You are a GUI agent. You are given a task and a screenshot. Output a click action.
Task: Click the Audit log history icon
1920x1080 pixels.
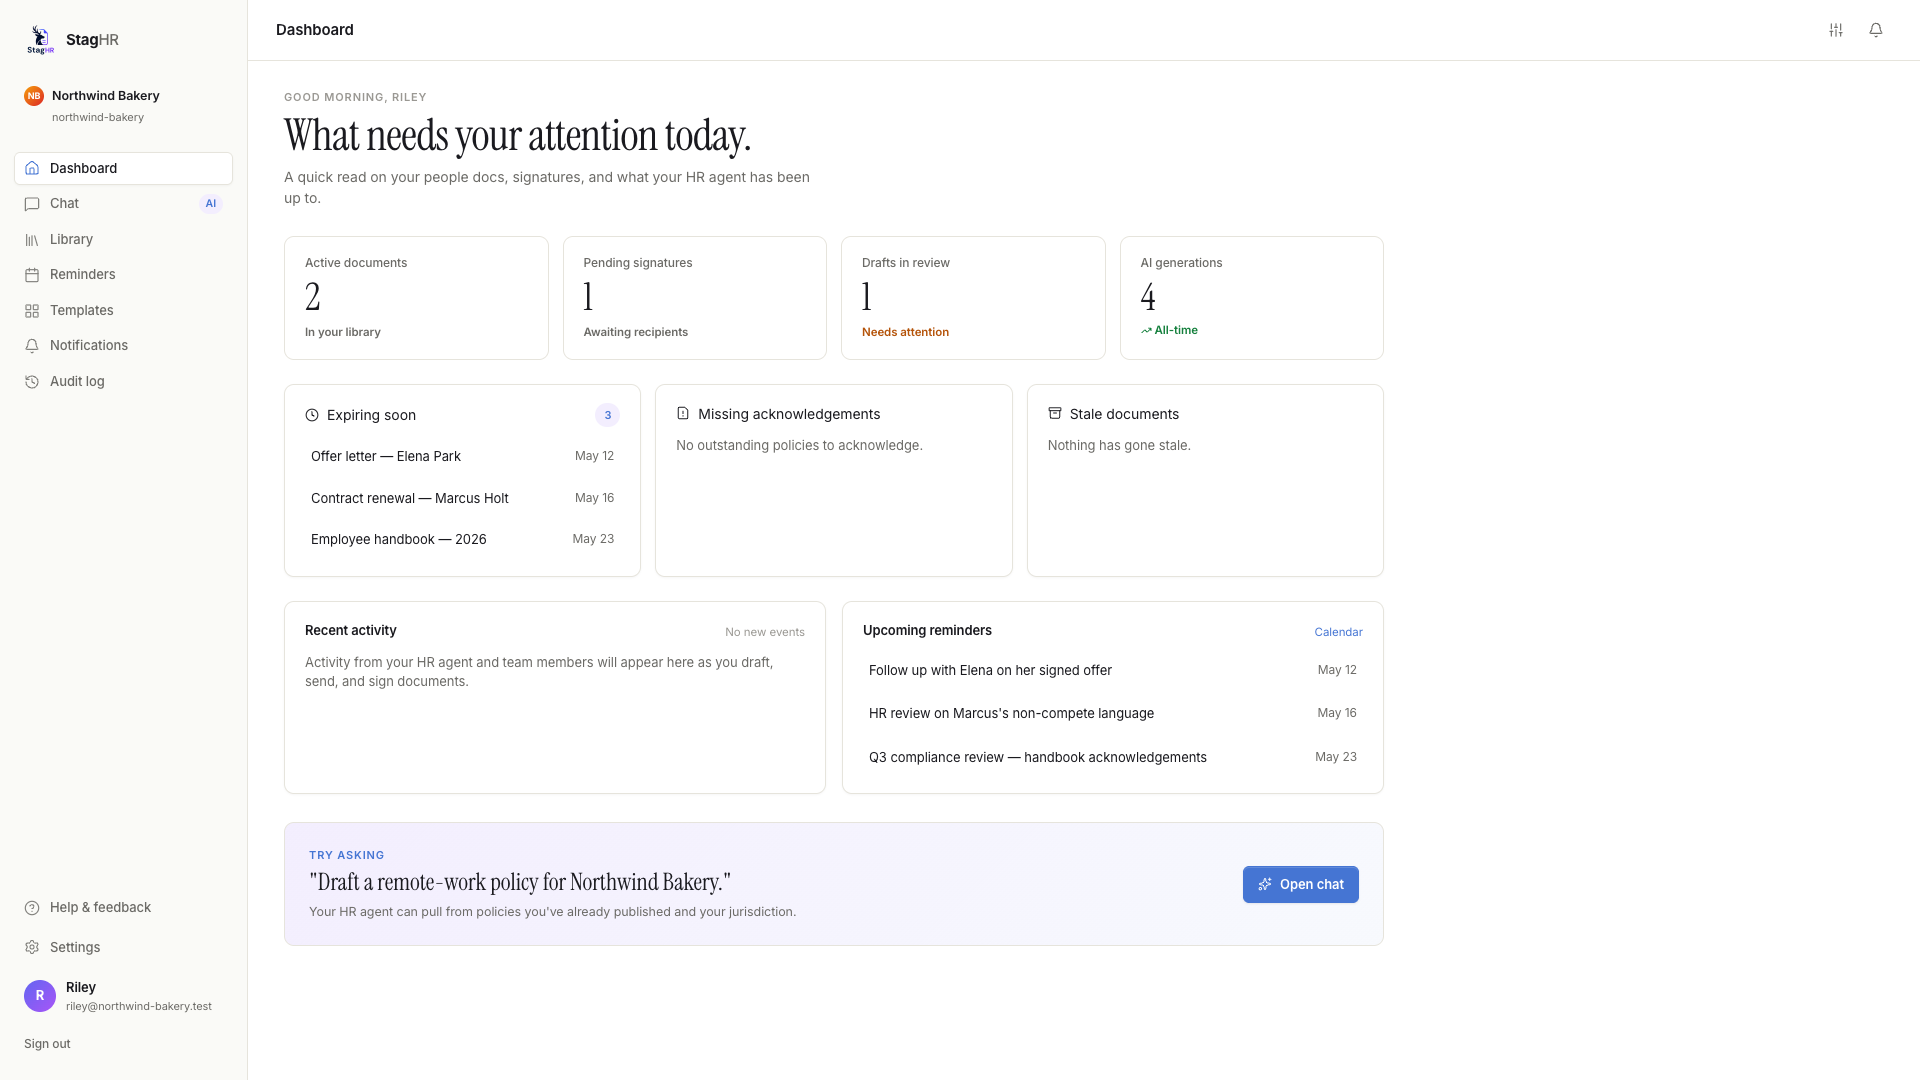click(32, 382)
